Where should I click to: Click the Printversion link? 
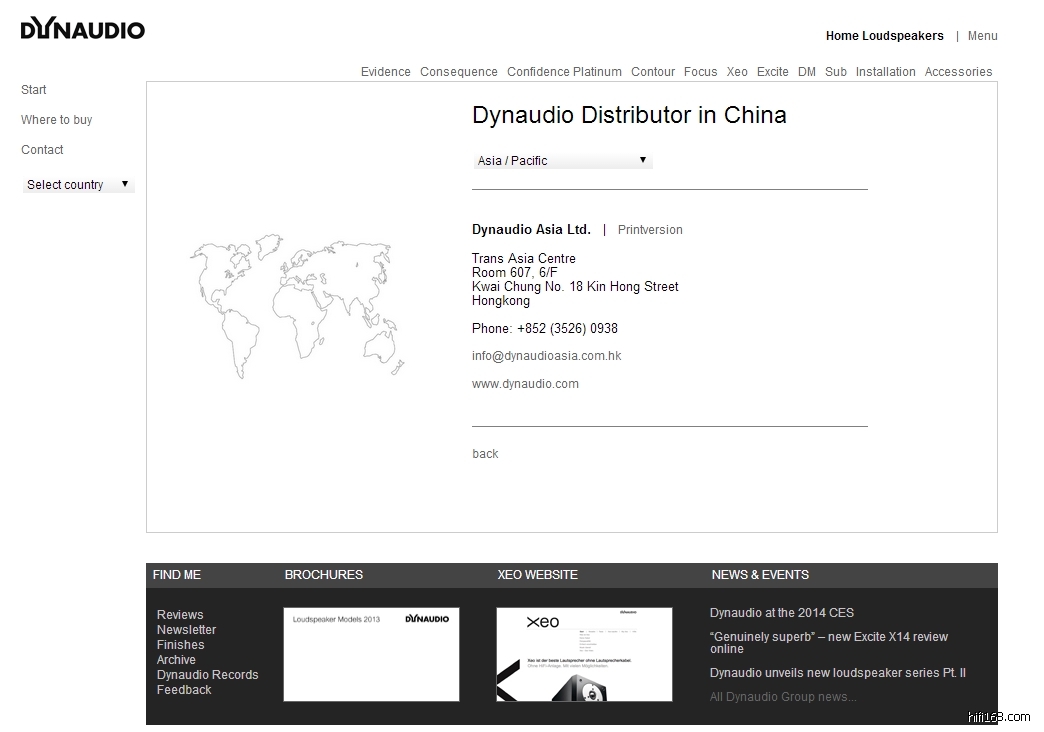(x=650, y=230)
